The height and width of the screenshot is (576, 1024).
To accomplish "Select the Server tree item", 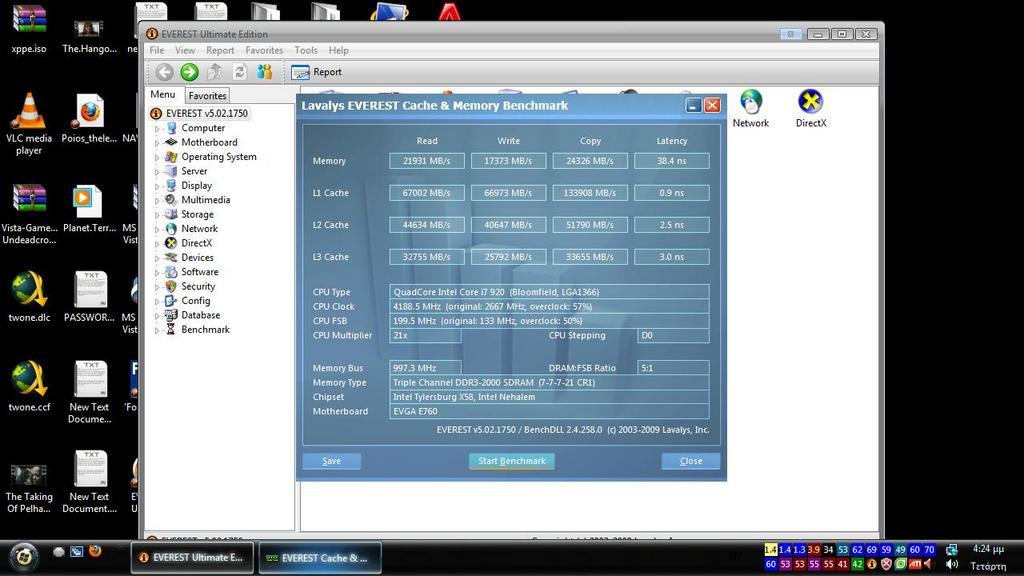I will click(x=194, y=171).
